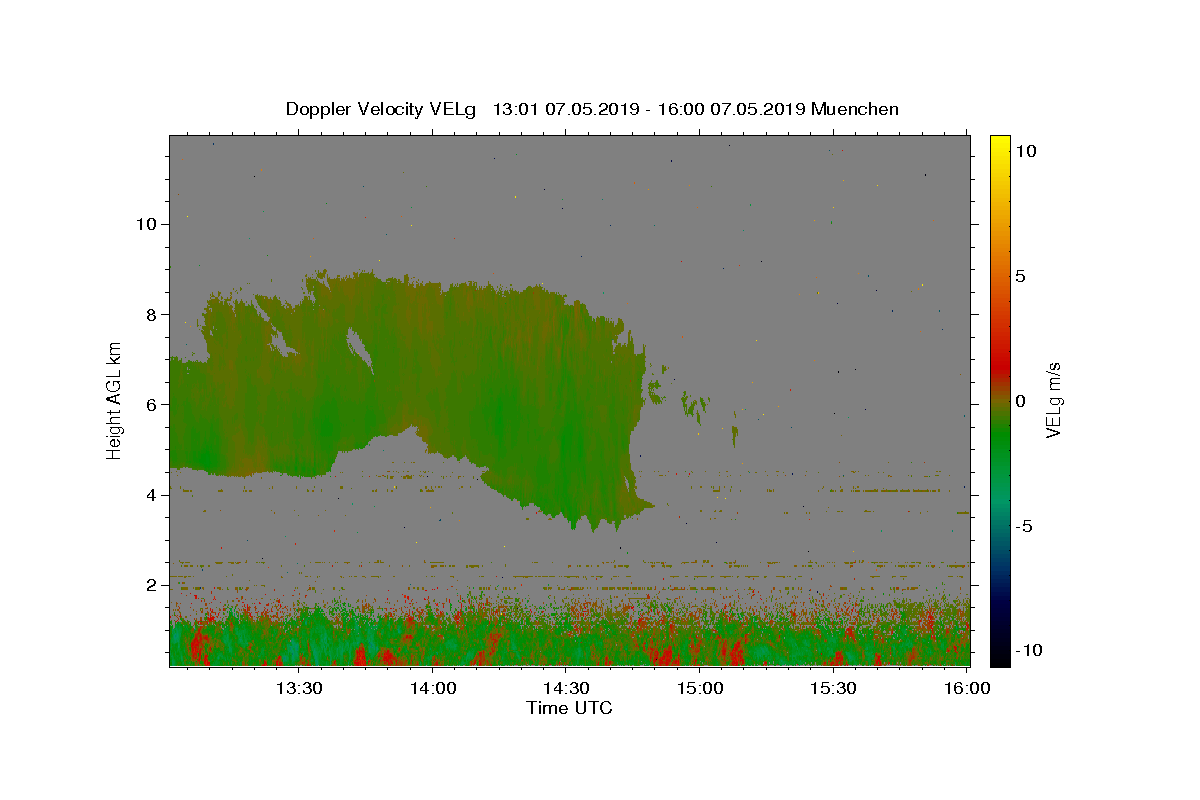Viewport: 1200px width, 800px height.
Task: Click the colorbar label '0'
Action: tap(1020, 401)
